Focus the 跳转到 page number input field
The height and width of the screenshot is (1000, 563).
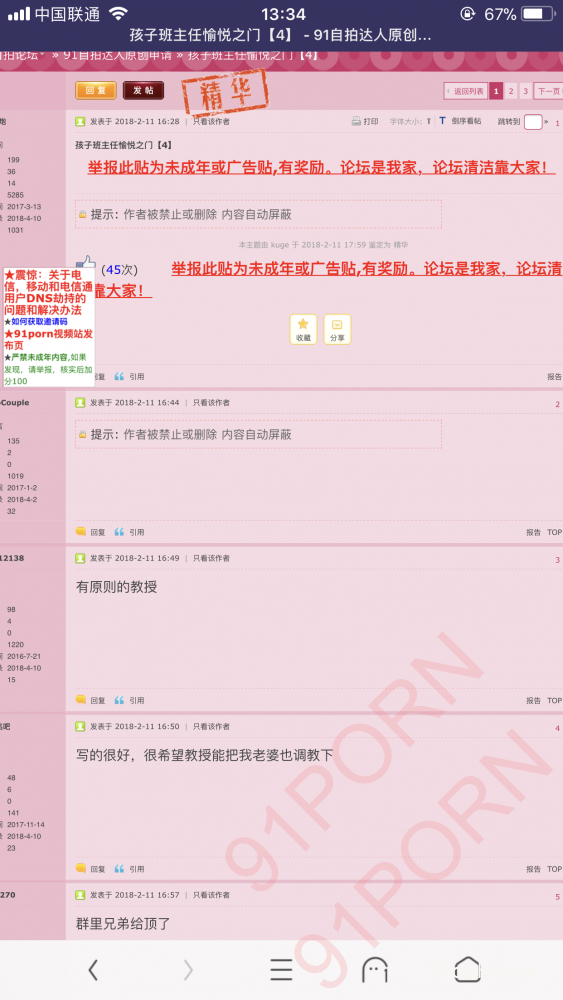[x=533, y=122]
